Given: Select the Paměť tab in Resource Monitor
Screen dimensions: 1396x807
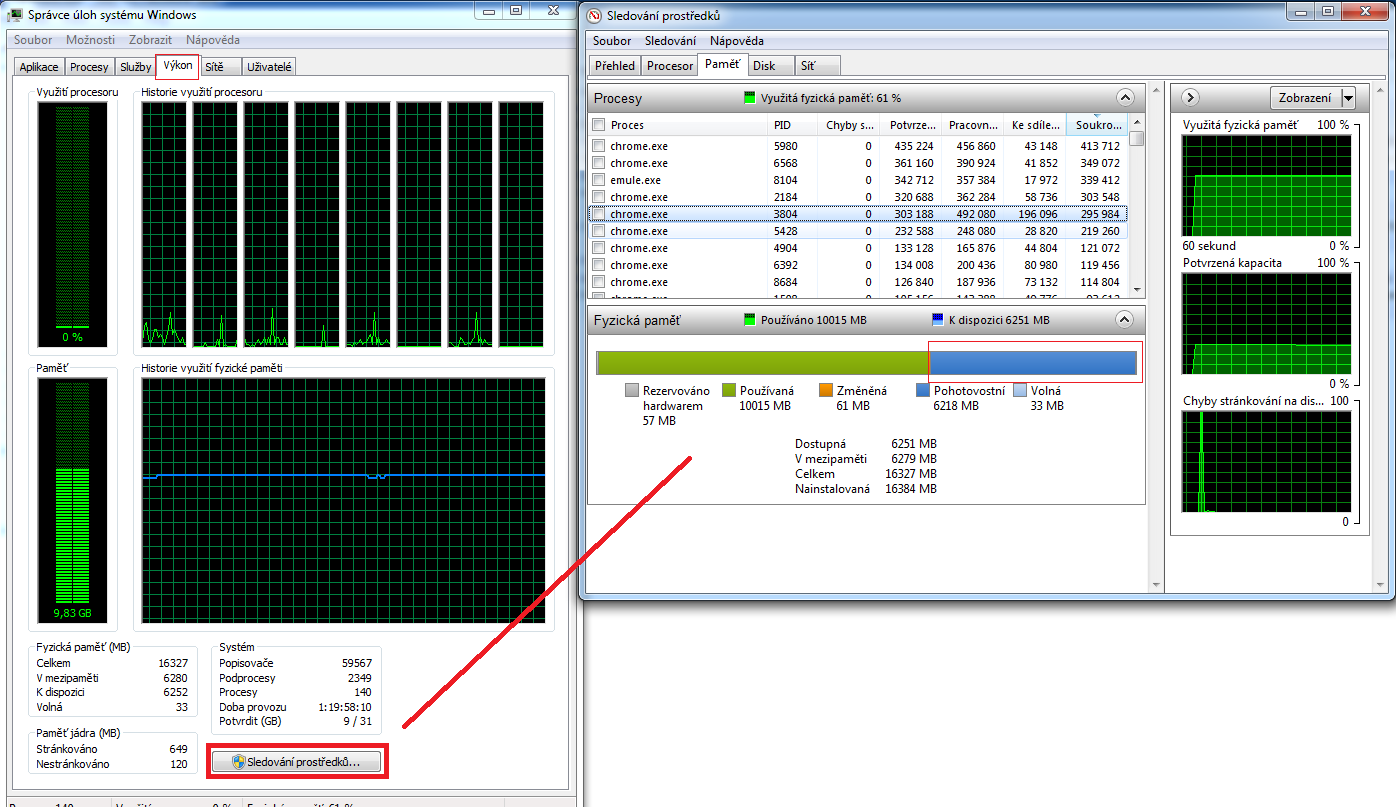Looking at the screenshot, I should click(722, 64).
